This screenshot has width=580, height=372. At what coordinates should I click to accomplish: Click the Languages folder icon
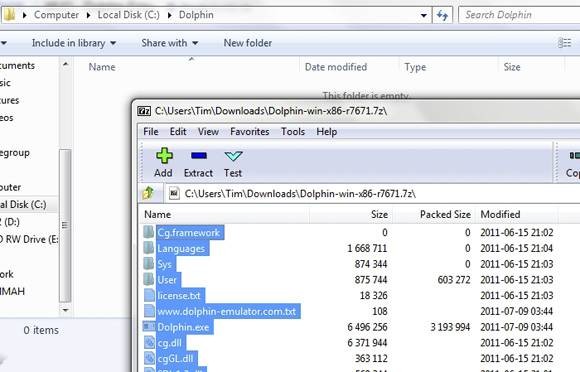(x=149, y=248)
